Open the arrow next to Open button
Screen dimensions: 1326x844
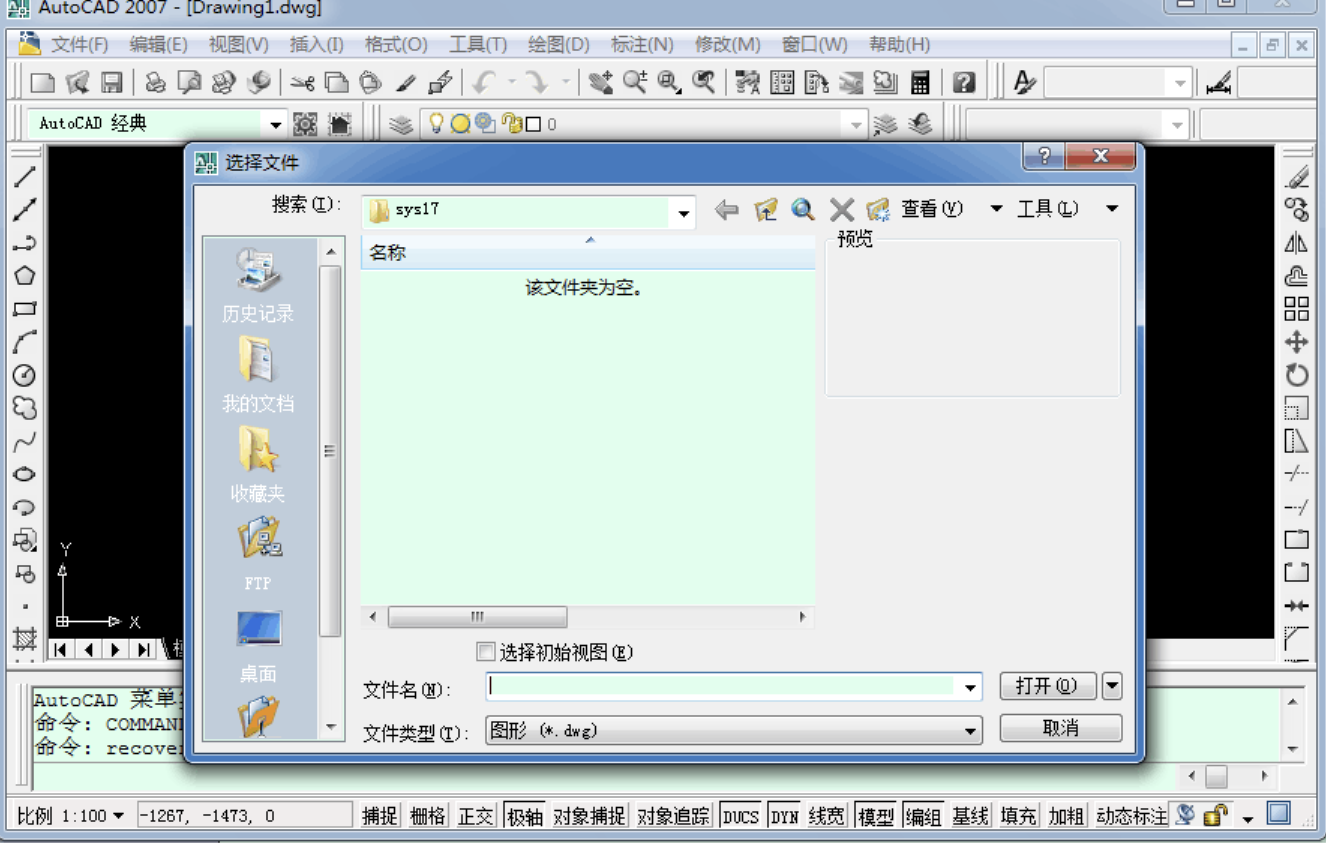tap(1111, 686)
